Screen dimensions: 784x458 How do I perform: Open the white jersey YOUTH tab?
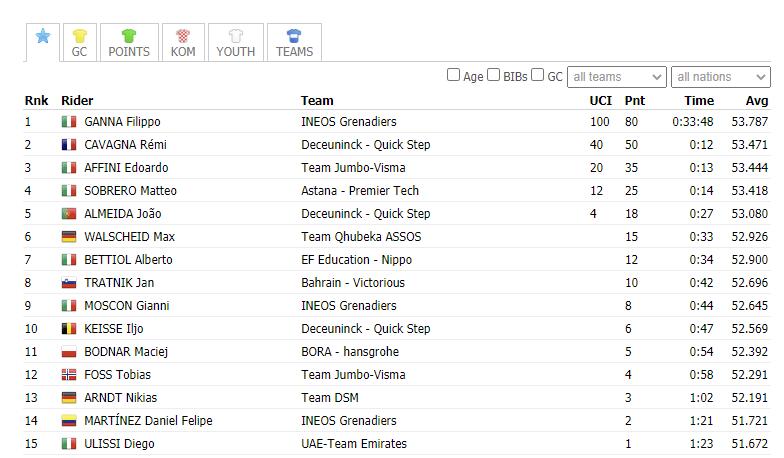pos(236,42)
